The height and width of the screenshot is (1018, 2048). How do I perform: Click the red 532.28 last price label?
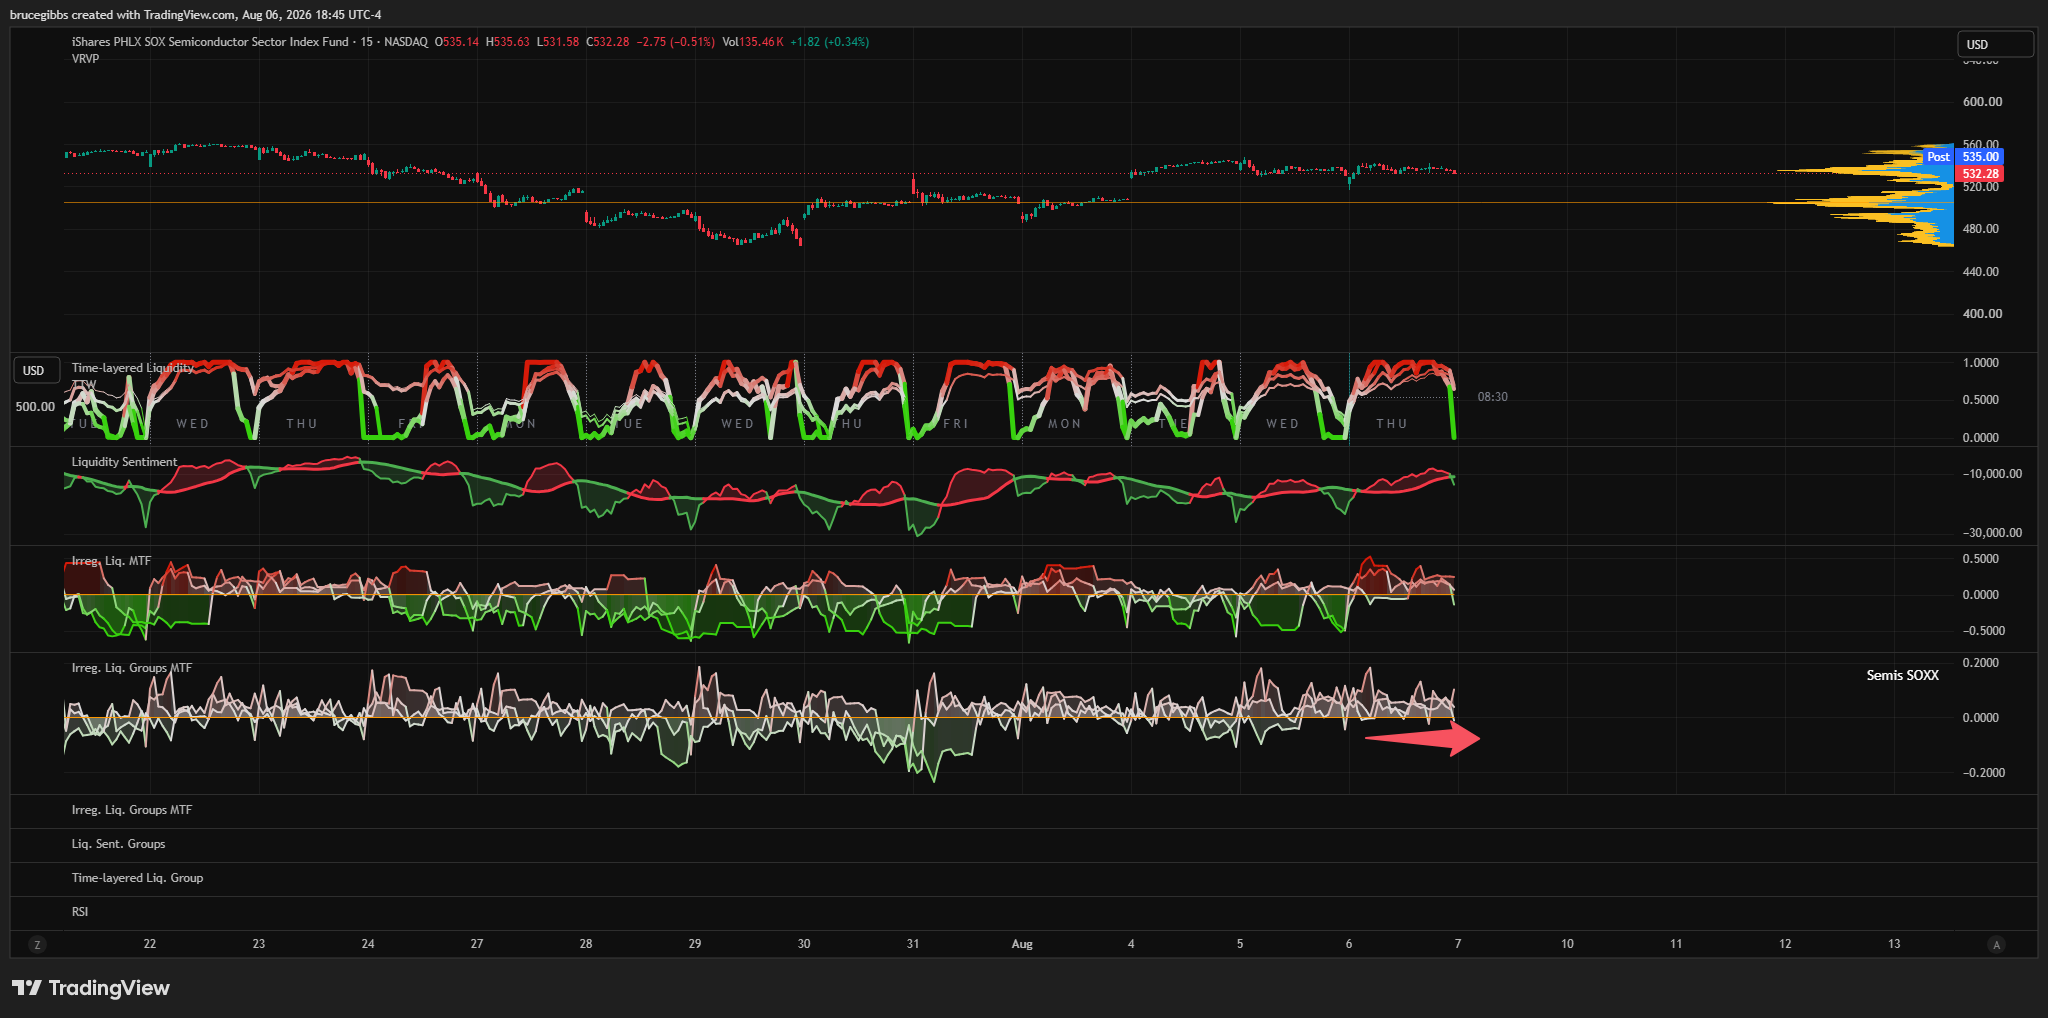[1980, 174]
